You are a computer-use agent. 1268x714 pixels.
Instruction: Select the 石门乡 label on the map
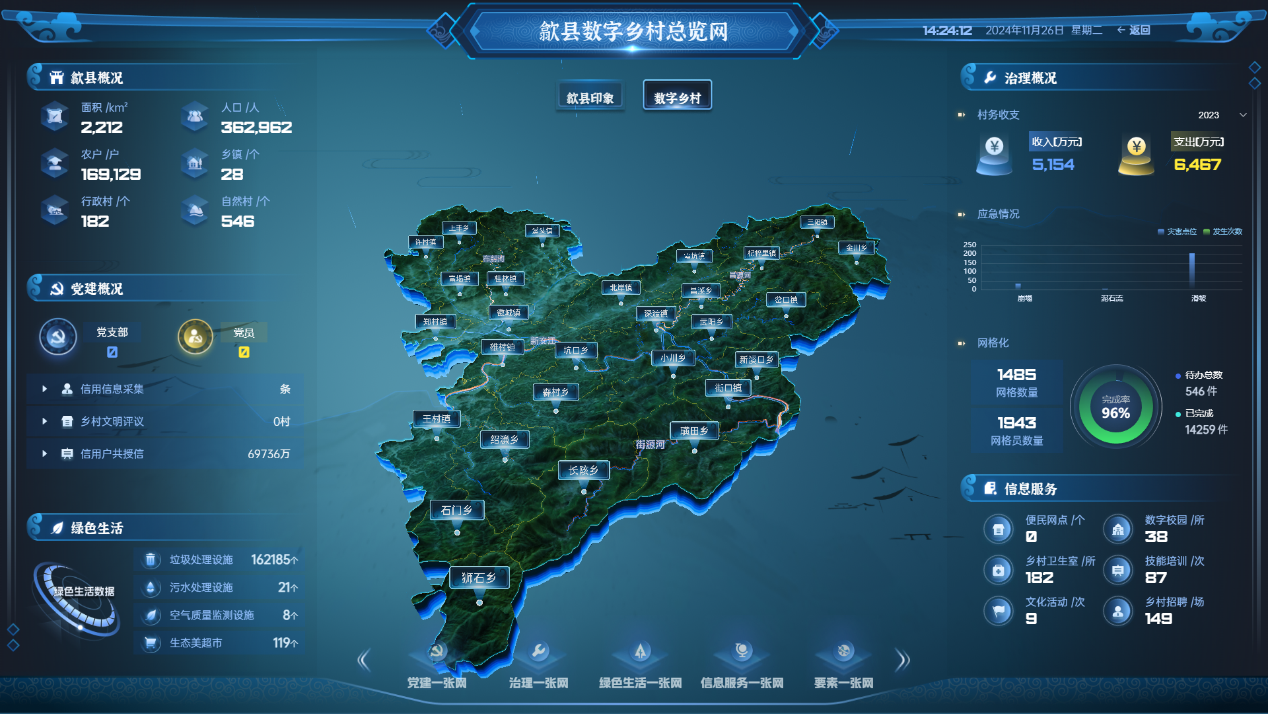pyautogui.click(x=457, y=510)
